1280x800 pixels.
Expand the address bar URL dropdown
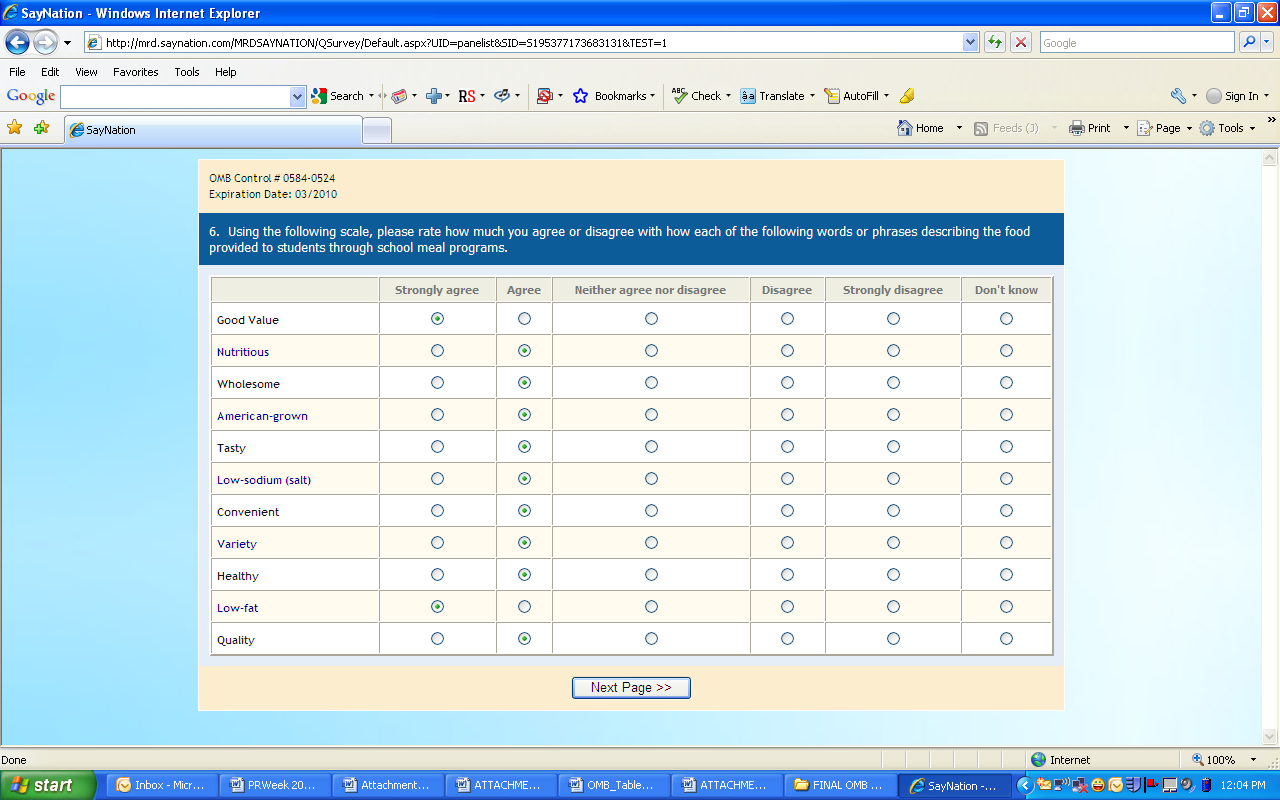tap(970, 42)
